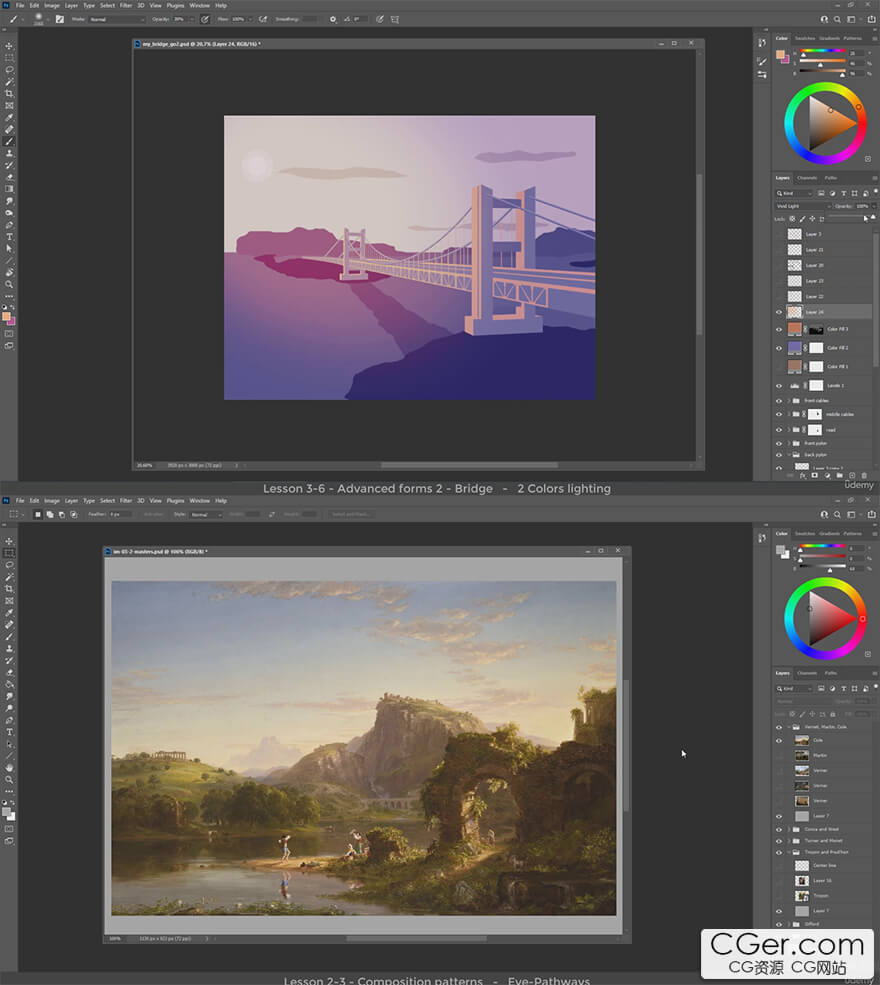The height and width of the screenshot is (985, 880).
Task: Open the search icon in the bridge window's options bar
Action: pyautogui.click(x=837, y=19)
